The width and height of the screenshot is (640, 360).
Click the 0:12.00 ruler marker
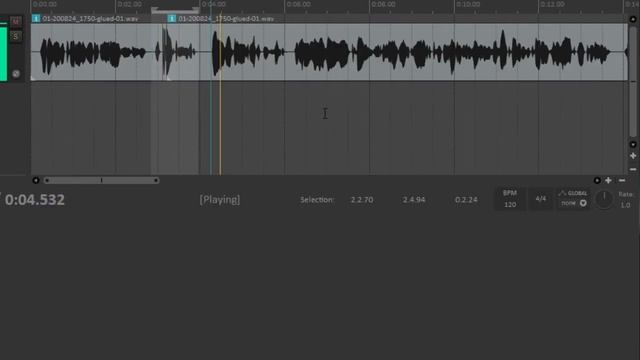(553, 4)
